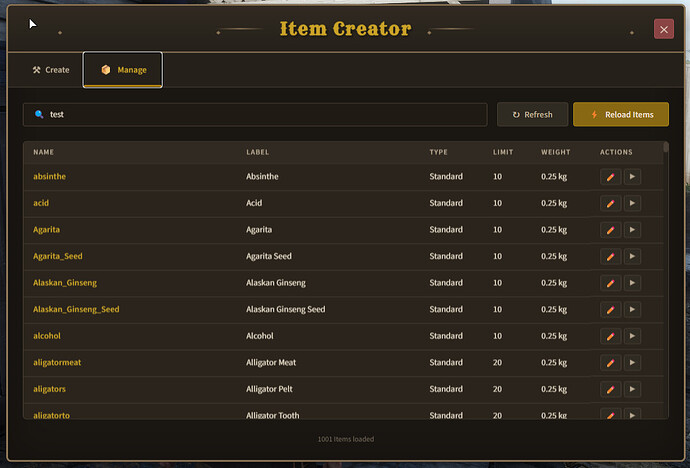Click the LABEL column header

pos(257,152)
